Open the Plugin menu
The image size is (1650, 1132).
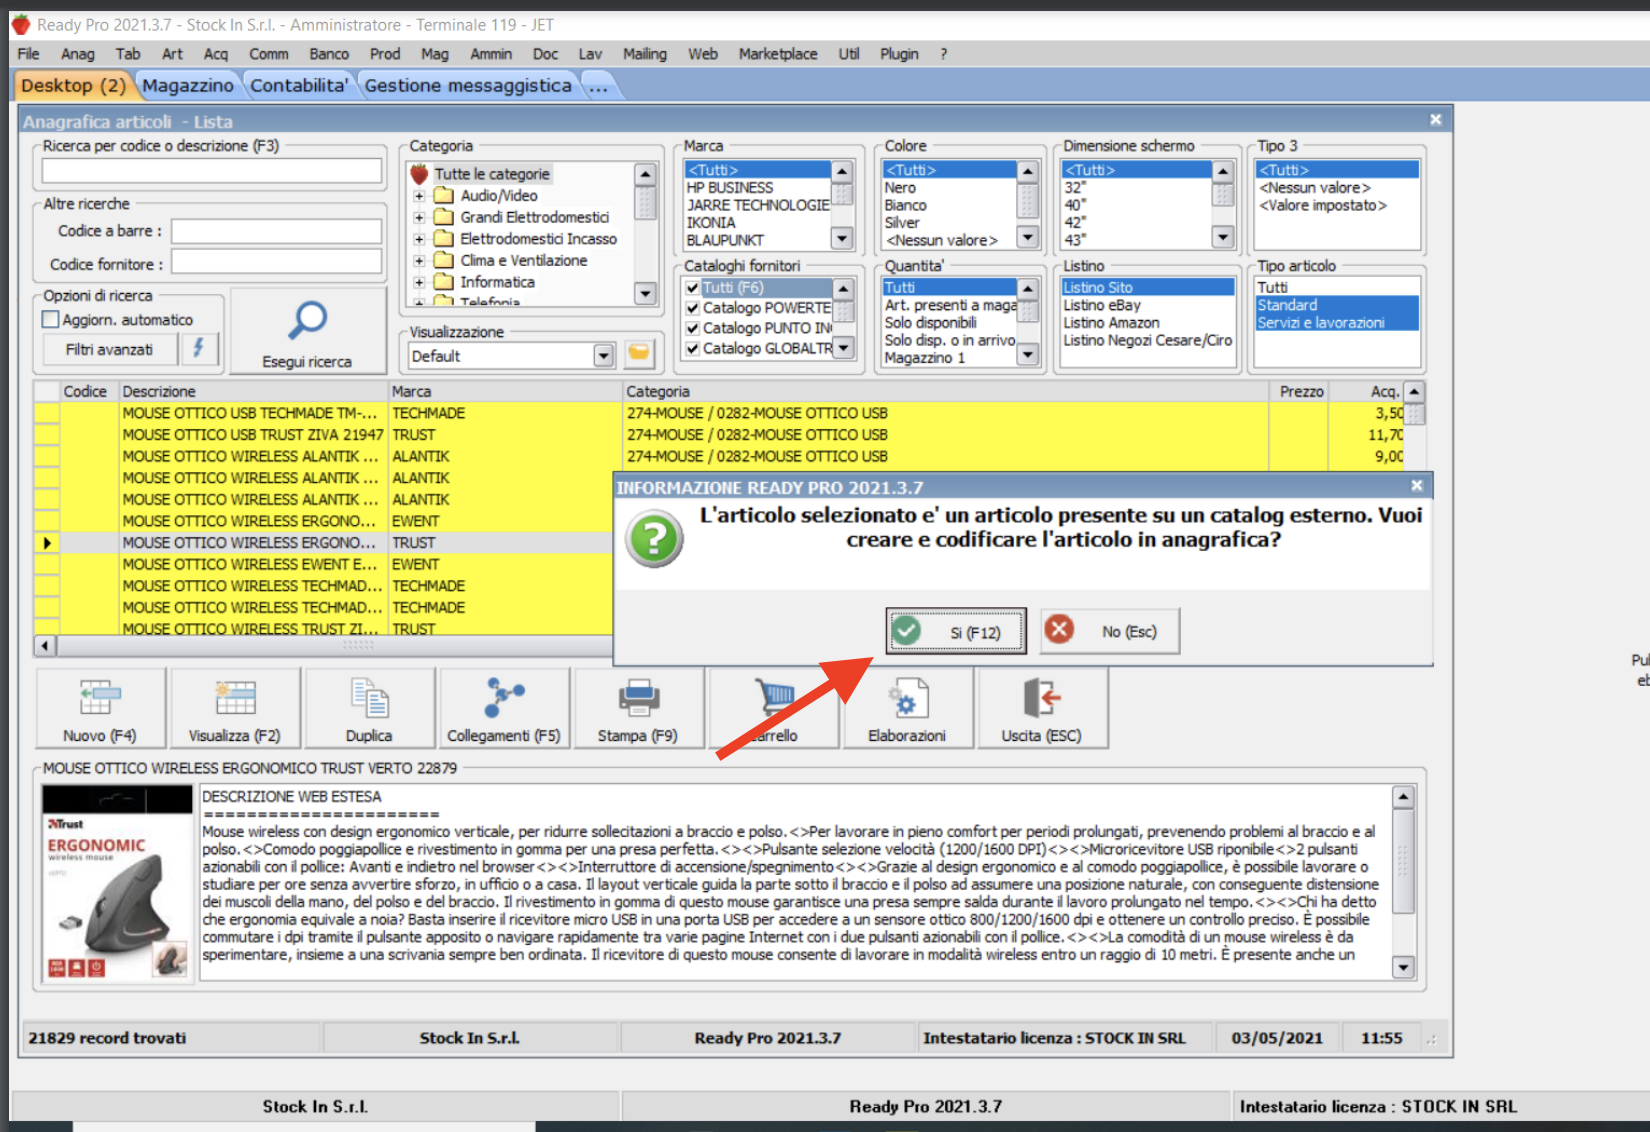pos(899,54)
